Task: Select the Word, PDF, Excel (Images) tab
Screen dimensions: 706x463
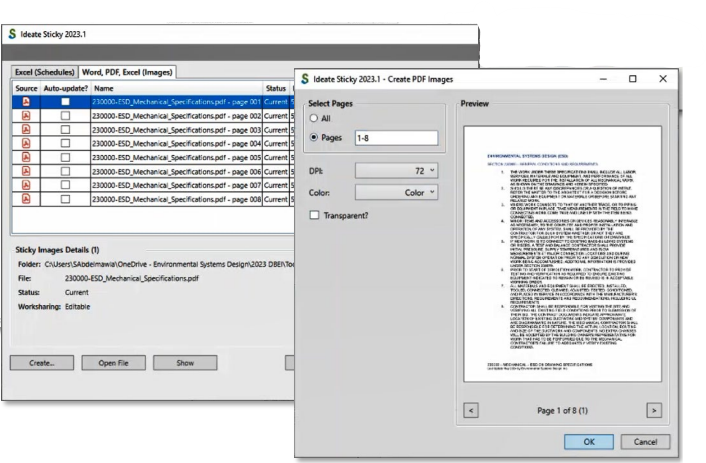Action: click(x=126, y=72)
